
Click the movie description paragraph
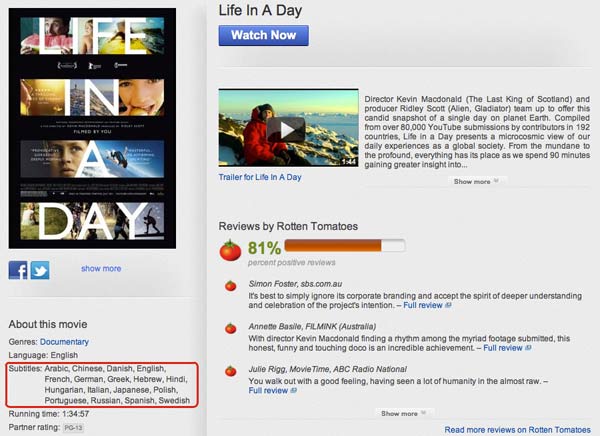click(x=477, y=132)
